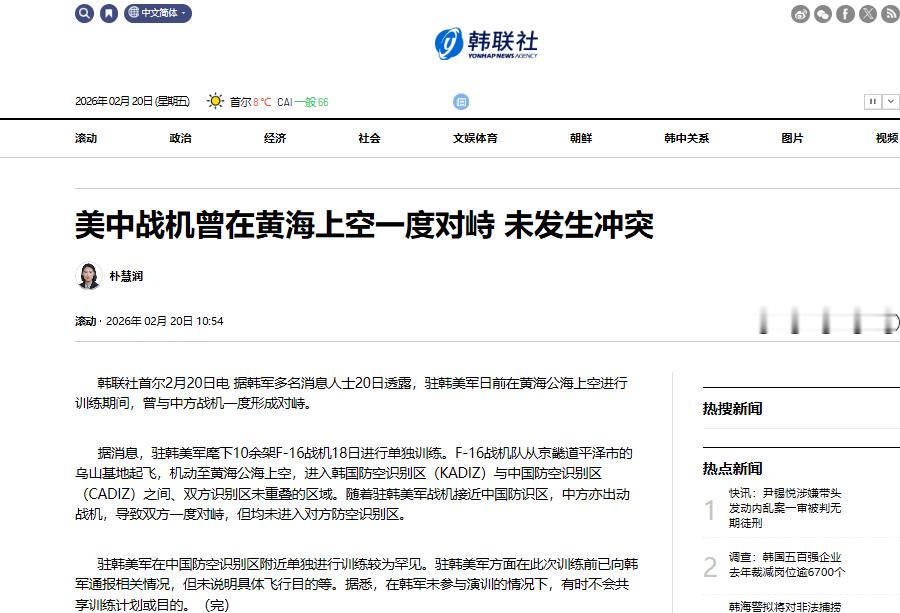Open the search icon
Image resolution: width=900 pixels, height=613 pixels.
[84, 13]
